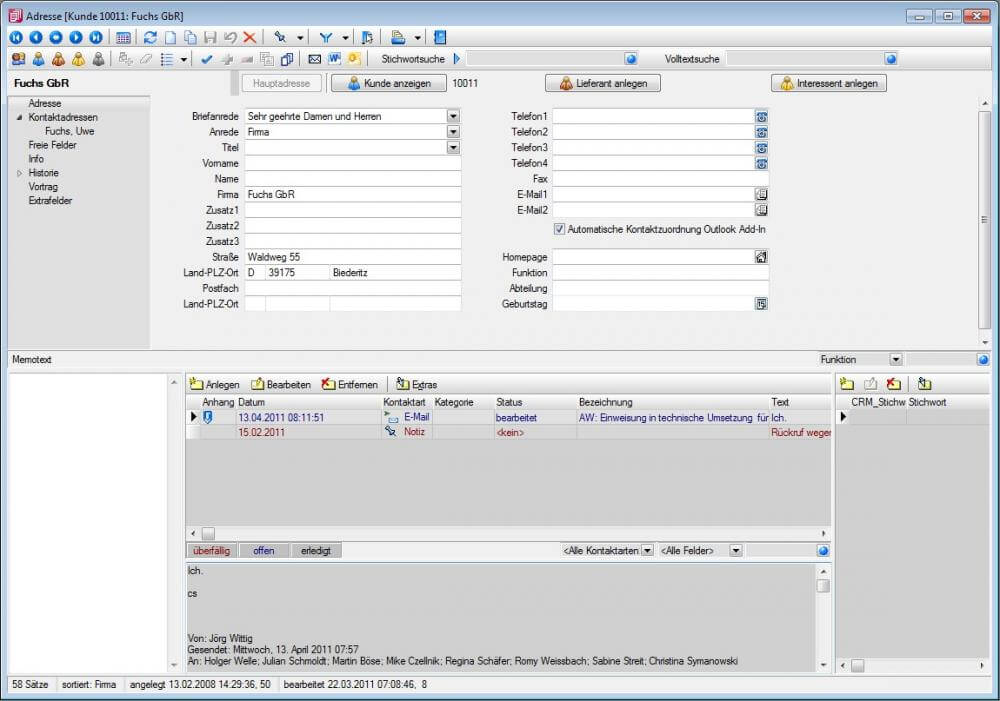Click the Stichwortsuche input field
Viewport: 1000px width, 701px height.
tap(545, 59)
